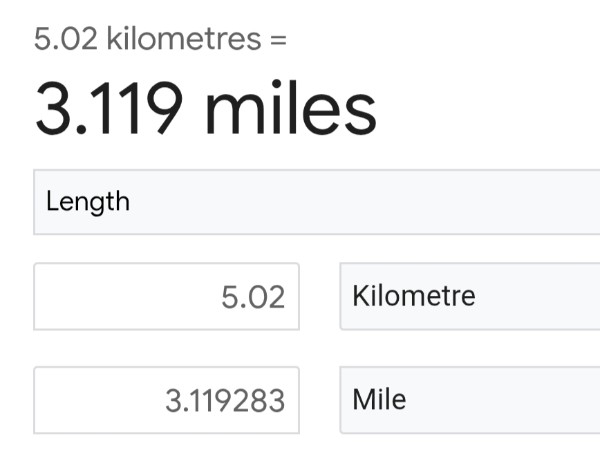Change the source unit from Kilometre
The width and height of the screenshot is (600, 450).
coord(470,296)
